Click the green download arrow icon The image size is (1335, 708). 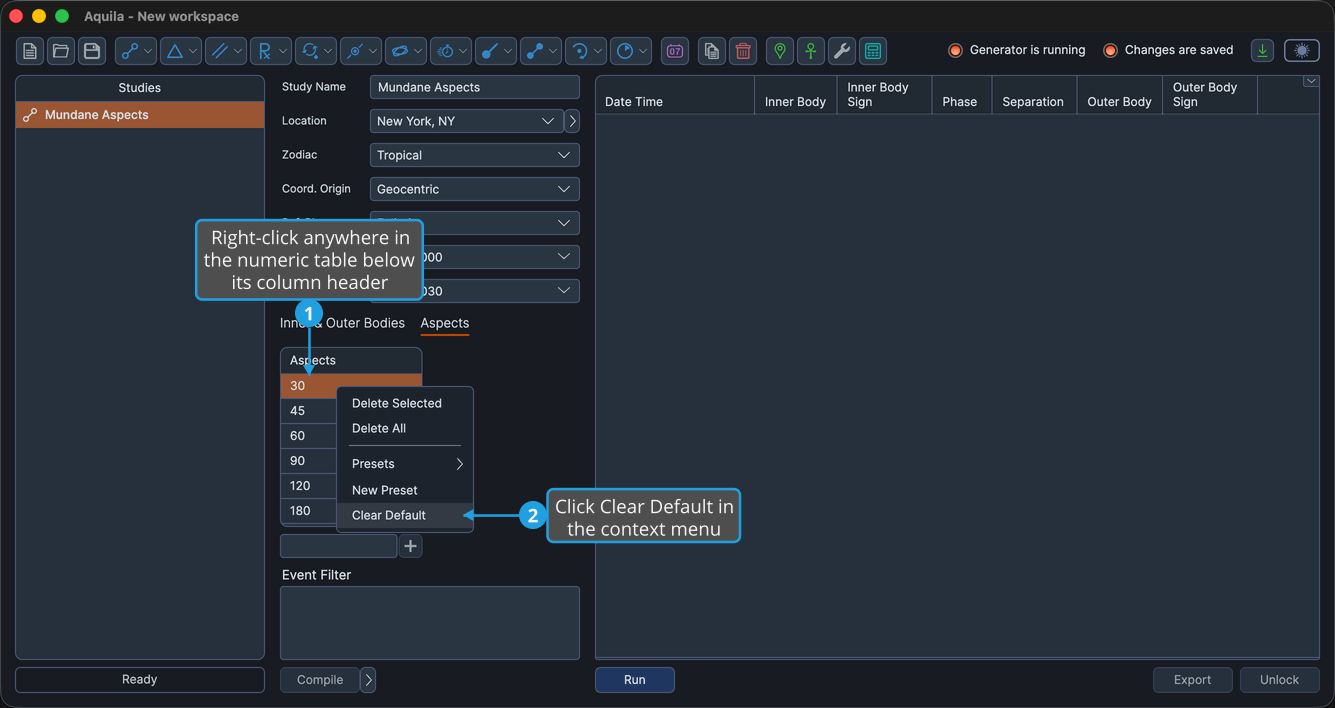click(1263, 51)
